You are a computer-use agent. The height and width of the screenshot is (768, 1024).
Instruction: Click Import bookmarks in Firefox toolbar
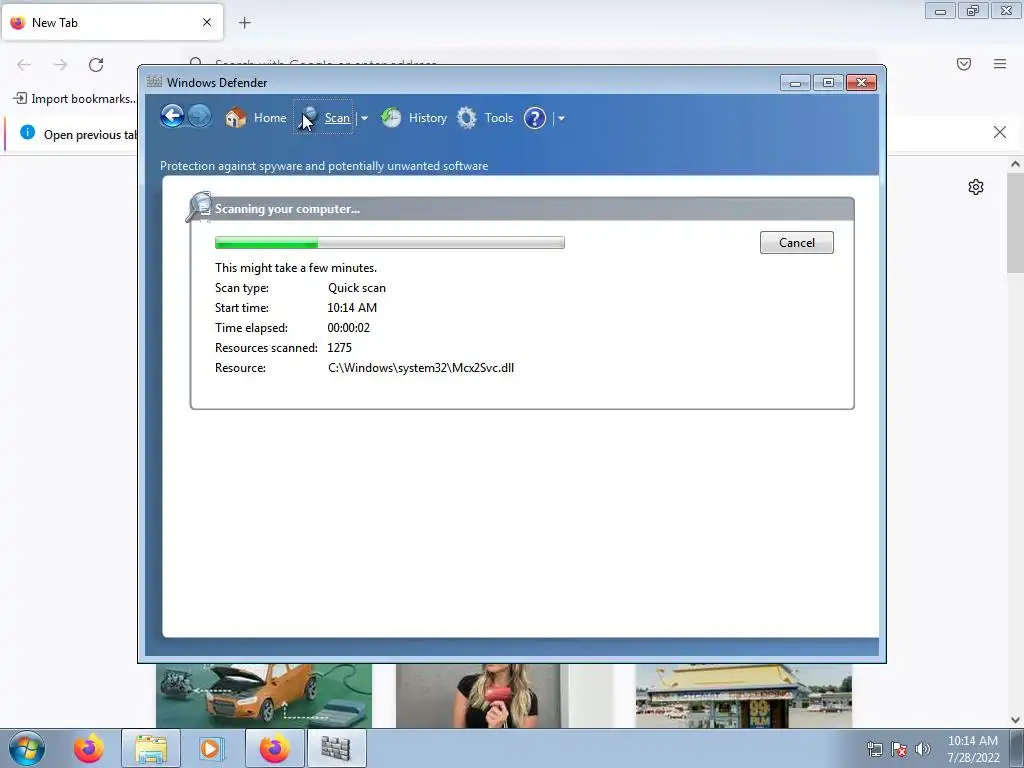(x=74, y=99)
